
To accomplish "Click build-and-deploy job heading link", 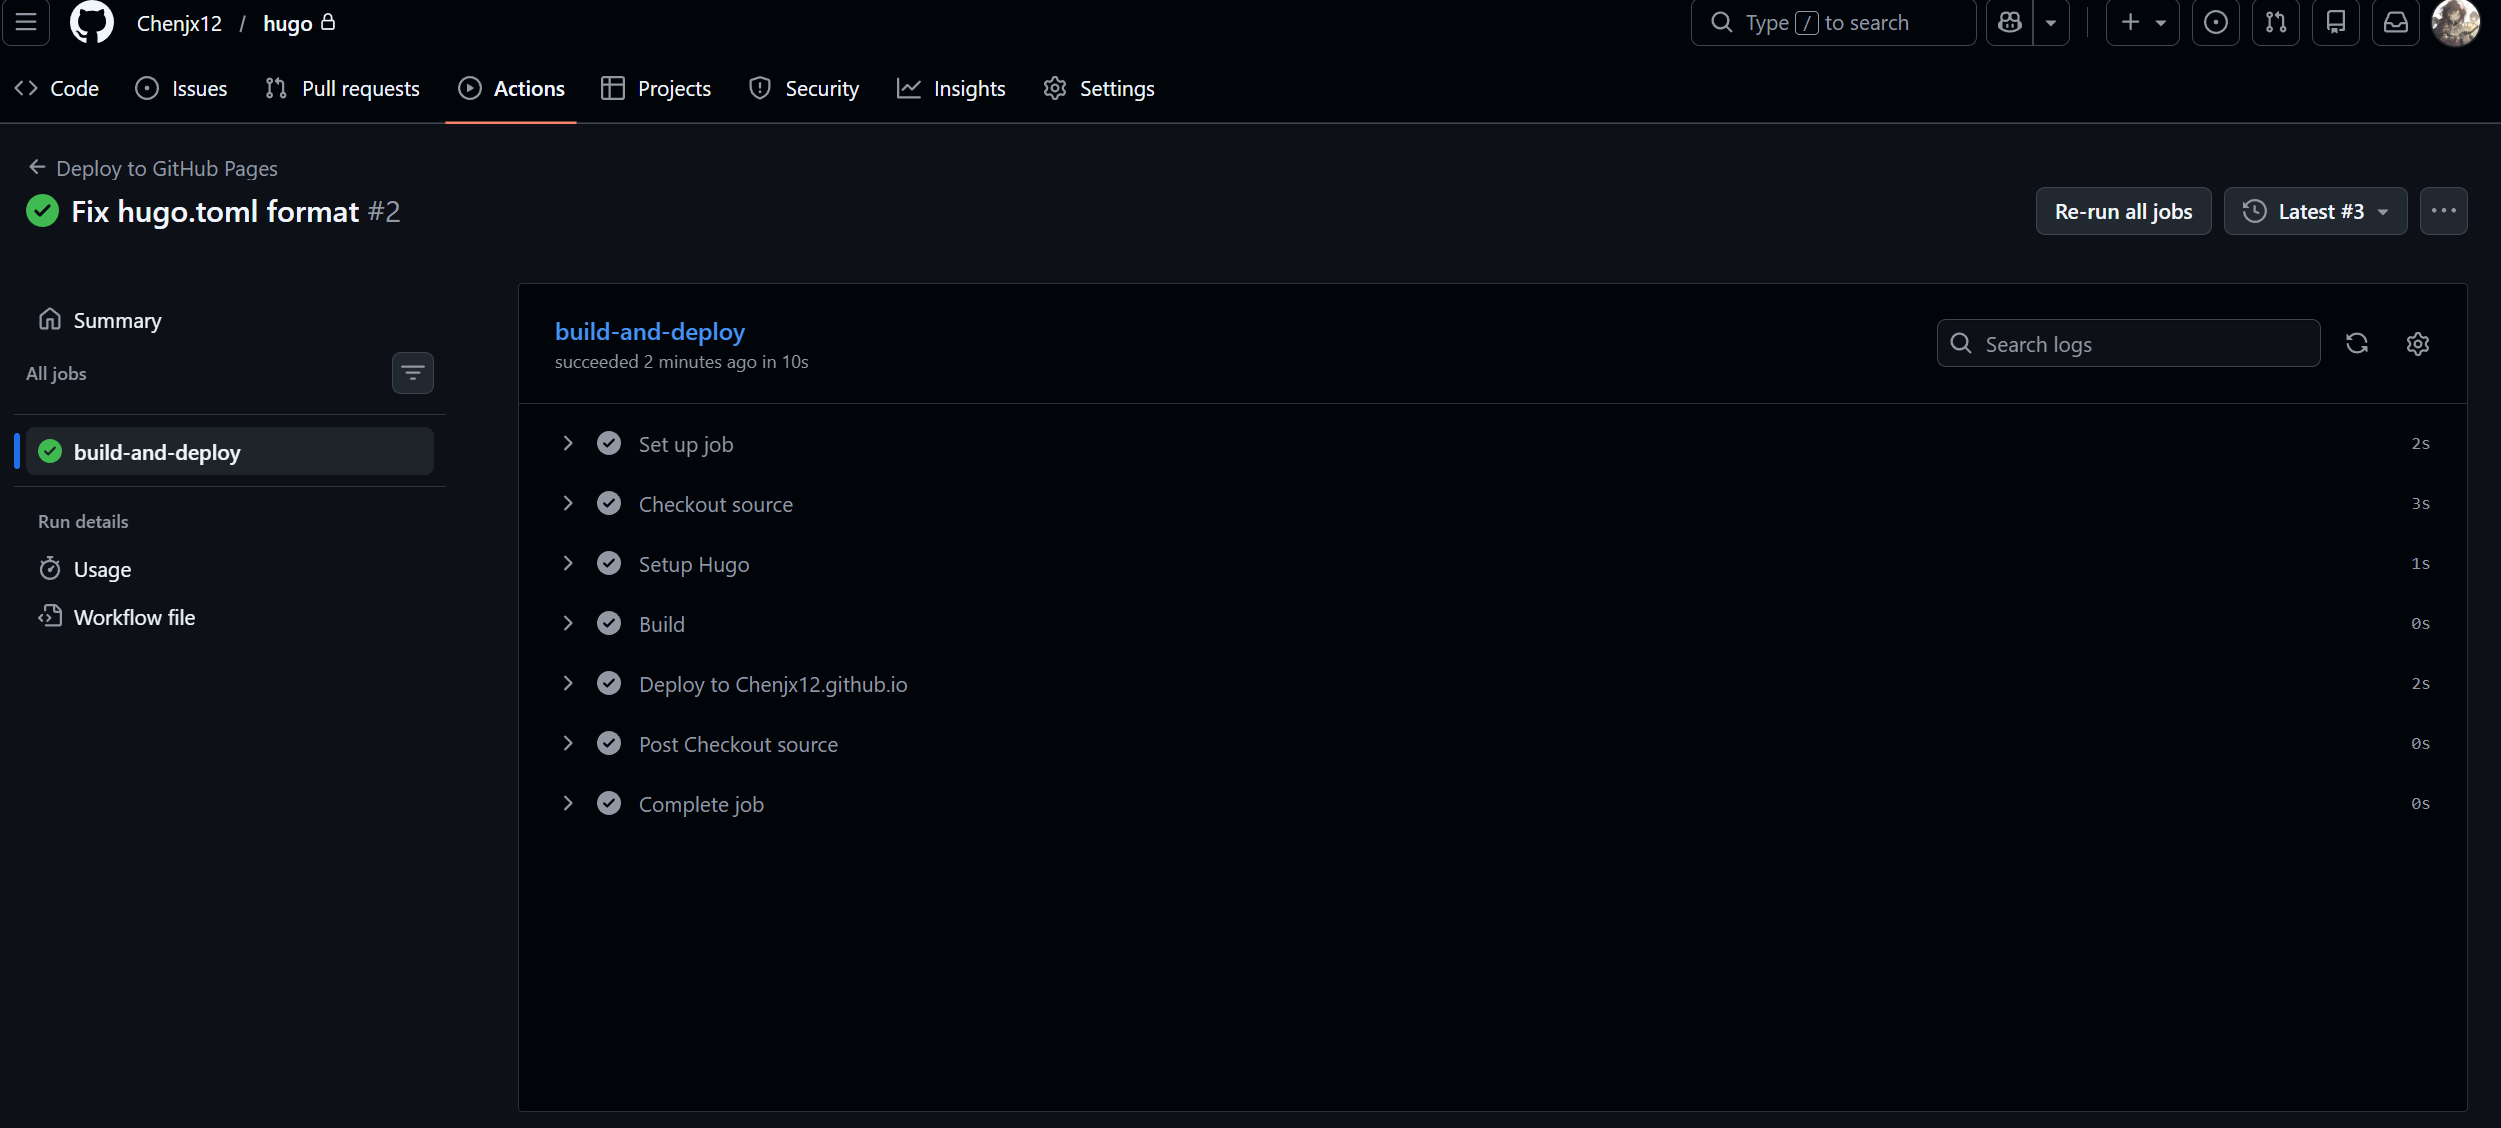I will tap(650, 332).
